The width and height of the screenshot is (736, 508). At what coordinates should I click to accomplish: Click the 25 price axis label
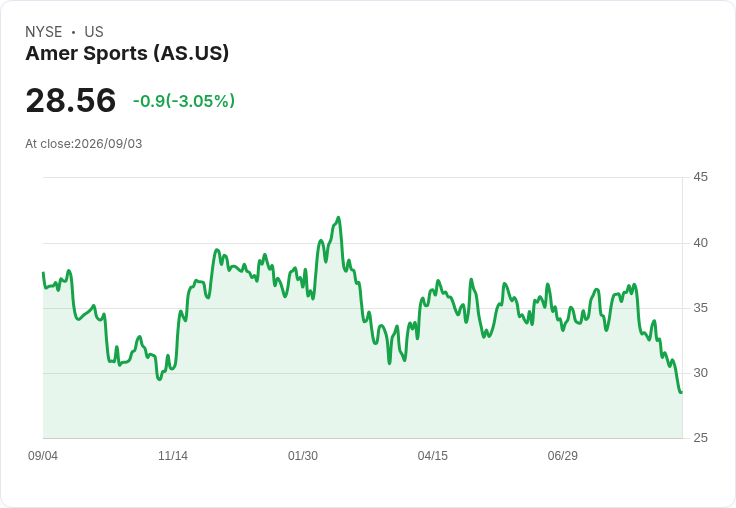(x=700, y=438)
